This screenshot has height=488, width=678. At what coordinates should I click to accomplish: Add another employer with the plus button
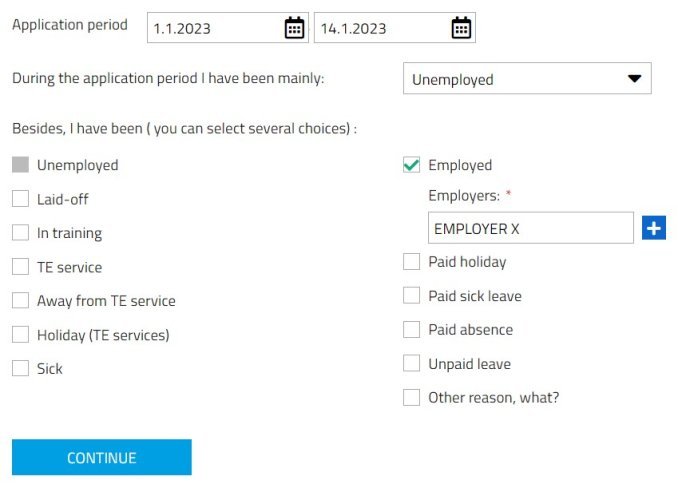point(654,228)
